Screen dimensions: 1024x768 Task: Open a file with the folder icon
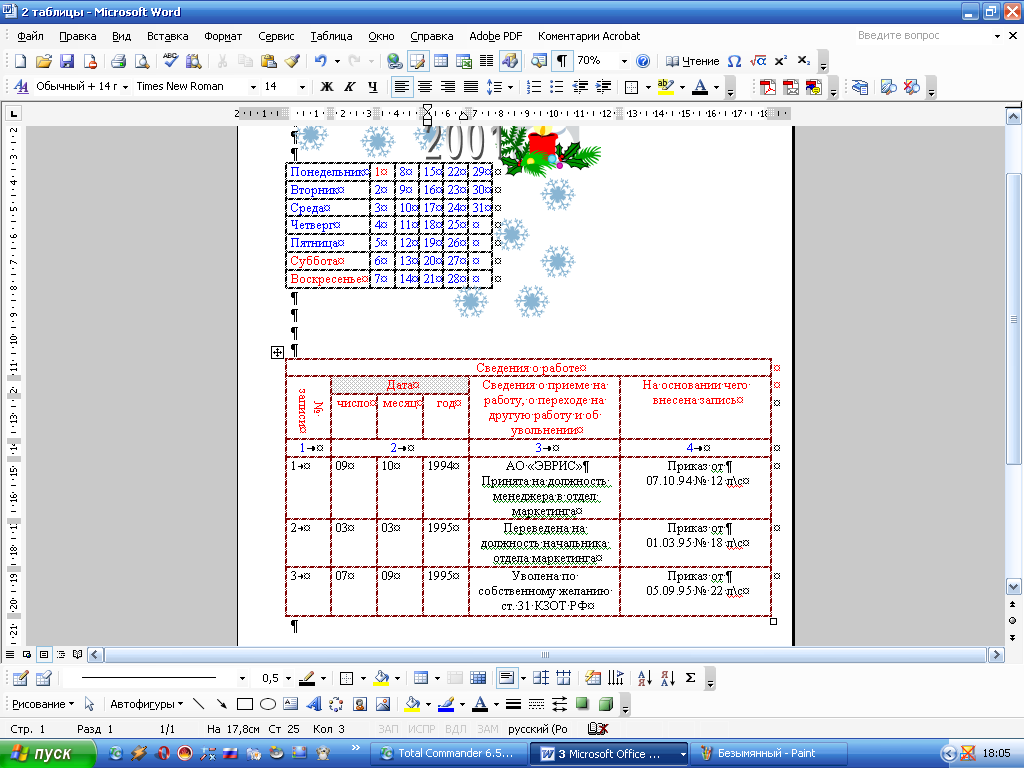(x=43, y=61)
